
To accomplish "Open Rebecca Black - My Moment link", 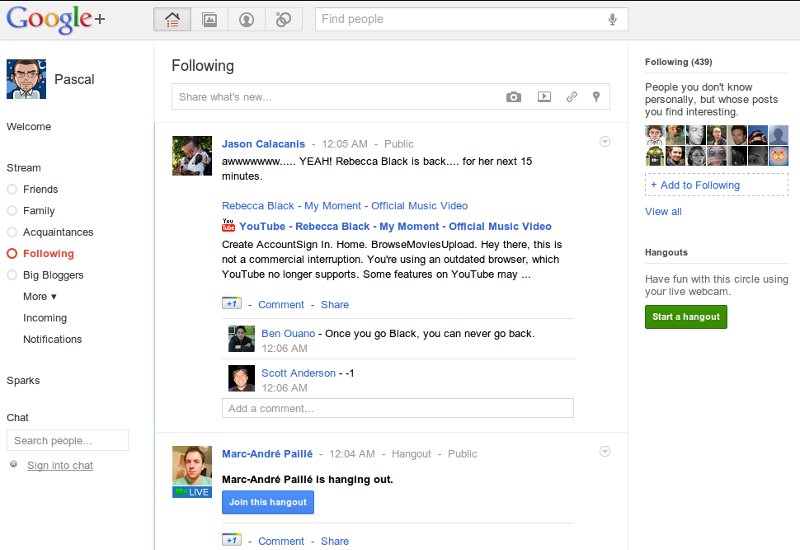I will click(345, 206).
